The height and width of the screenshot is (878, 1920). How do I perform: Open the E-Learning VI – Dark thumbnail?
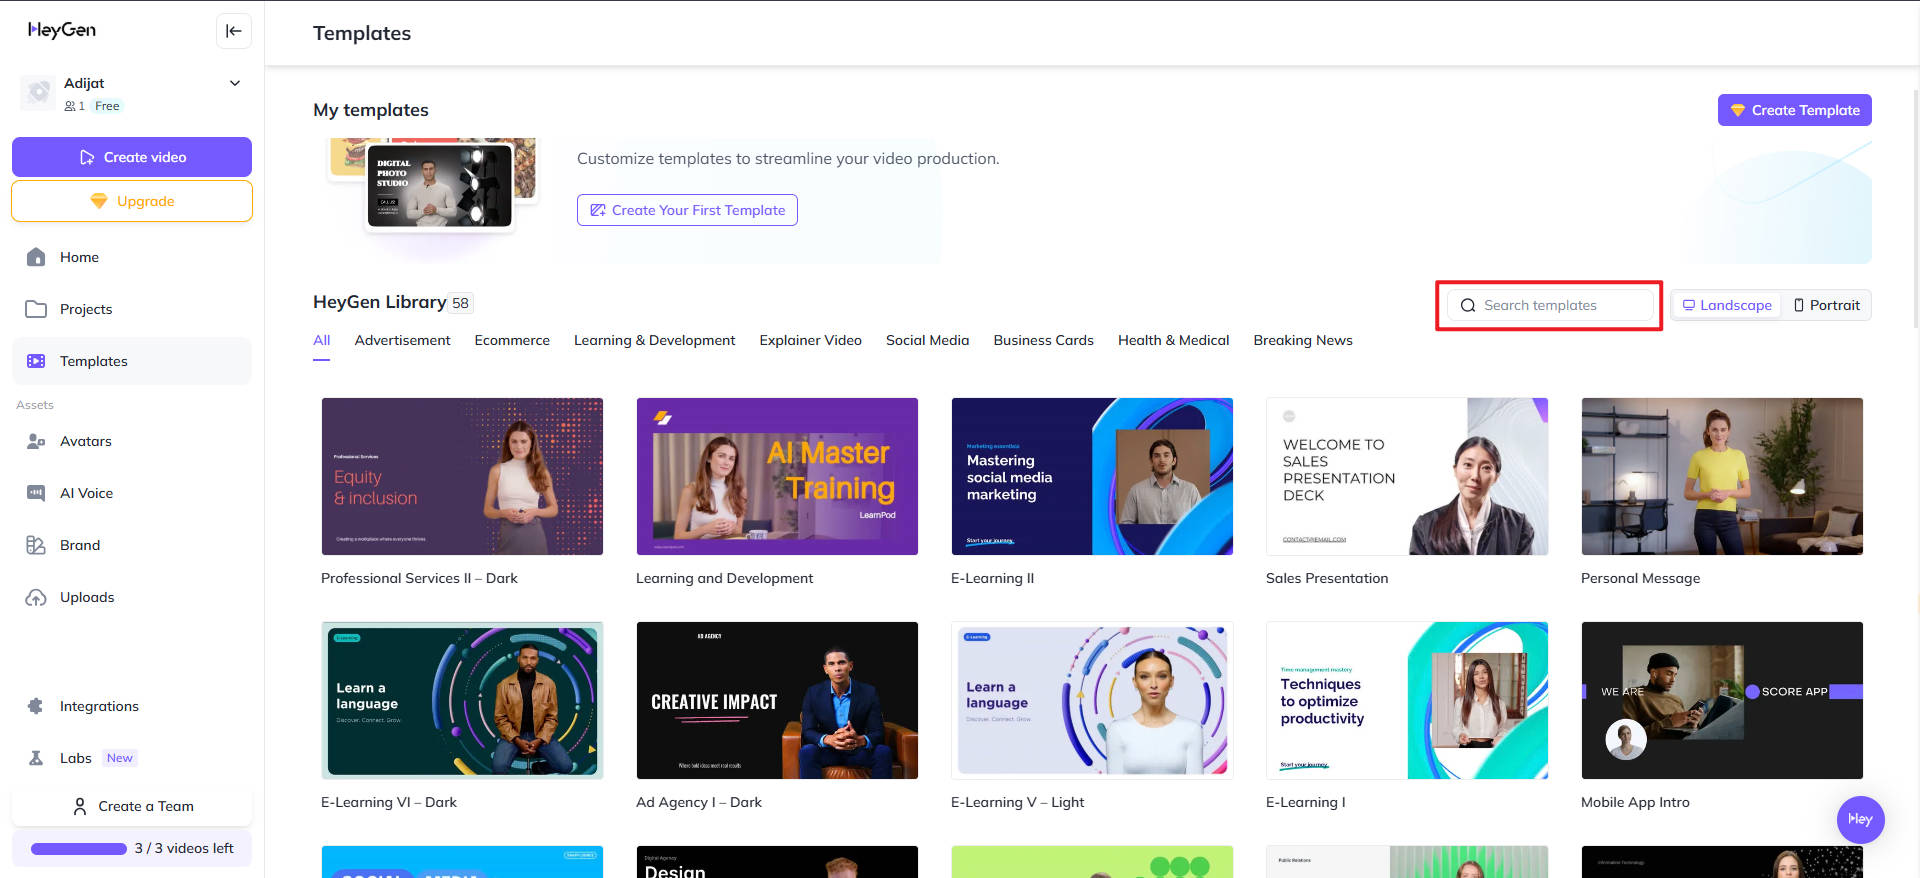462,700
